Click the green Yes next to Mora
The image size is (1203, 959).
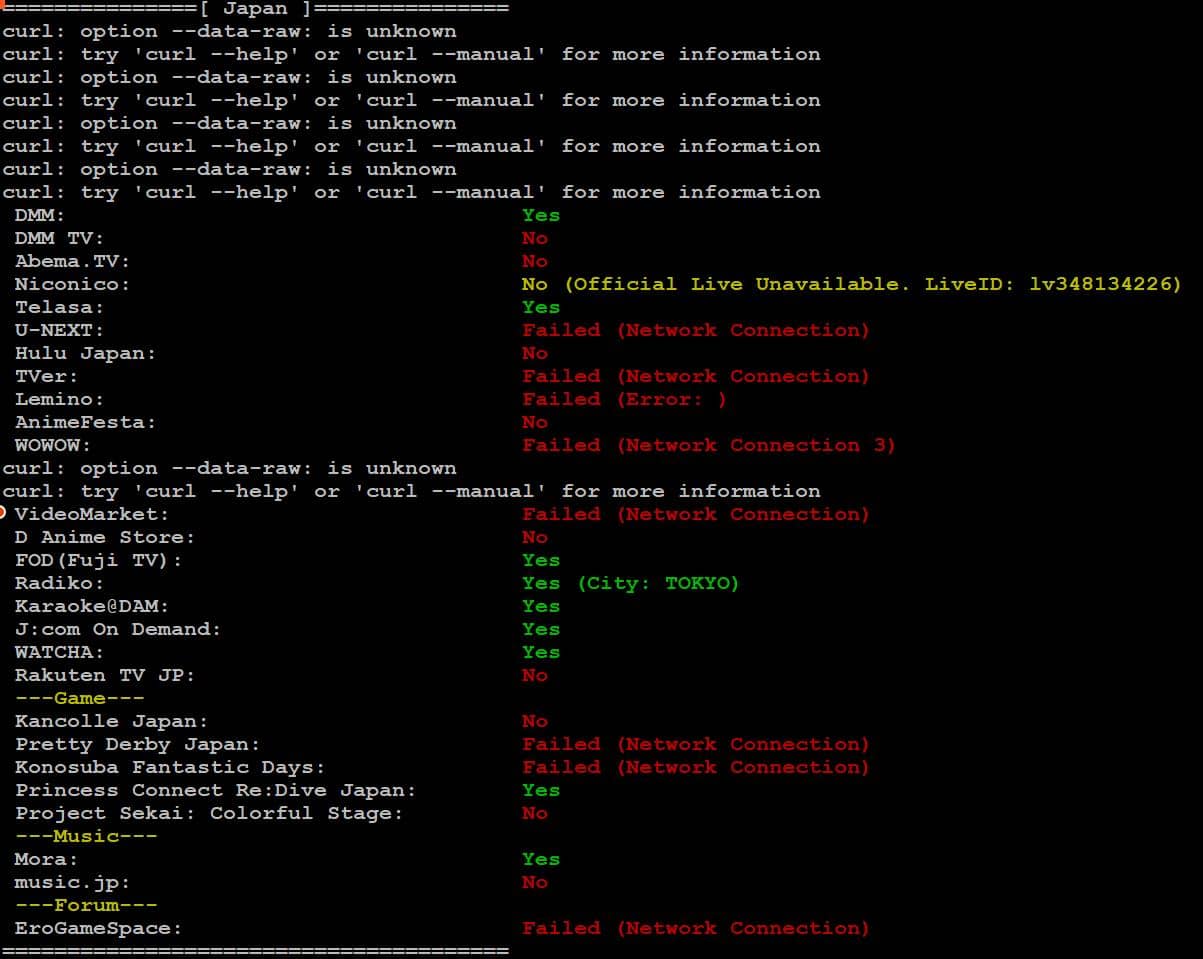coord(540,859)
